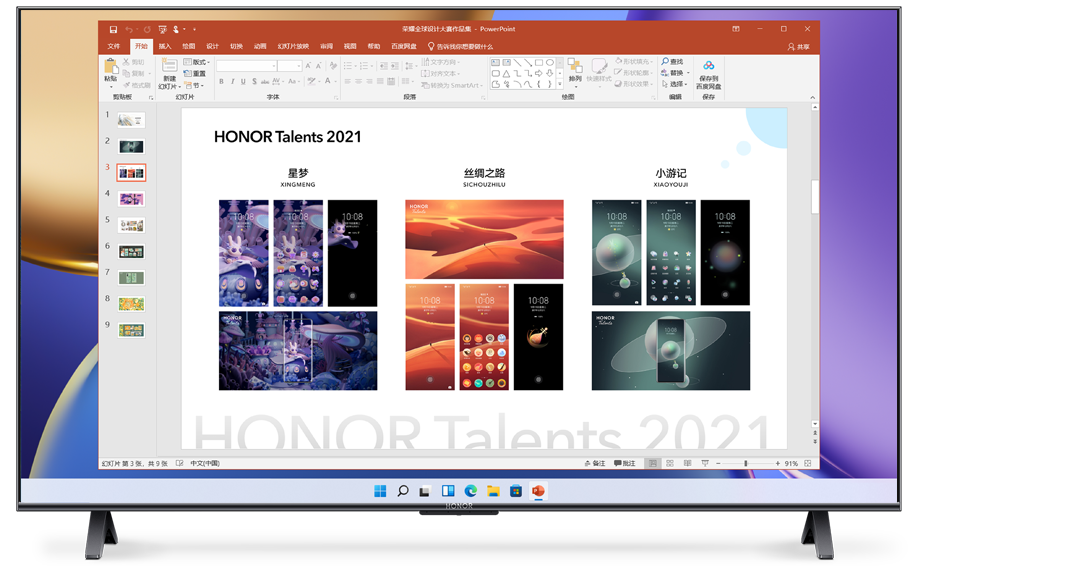This screenshot has height=581, width=1069.
Task: Open the 选择 select dropdown
Action: [x=674, y=84]
